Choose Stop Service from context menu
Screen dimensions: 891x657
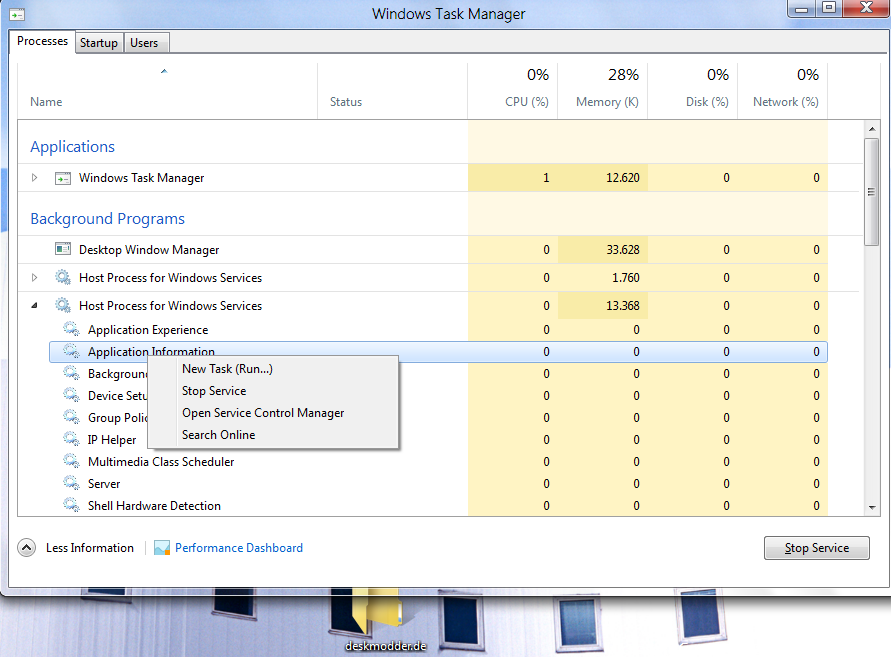click(x=273, y=391)
